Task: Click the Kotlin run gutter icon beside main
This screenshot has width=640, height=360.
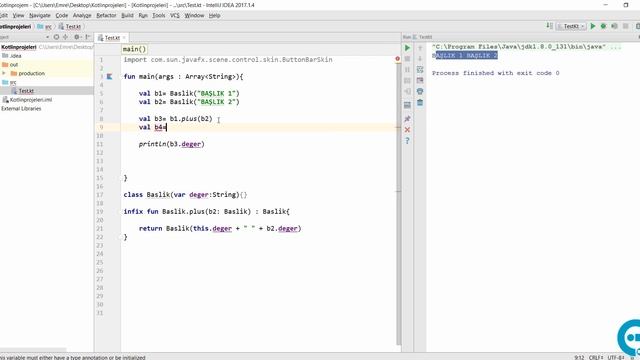Action: (109, 76)
